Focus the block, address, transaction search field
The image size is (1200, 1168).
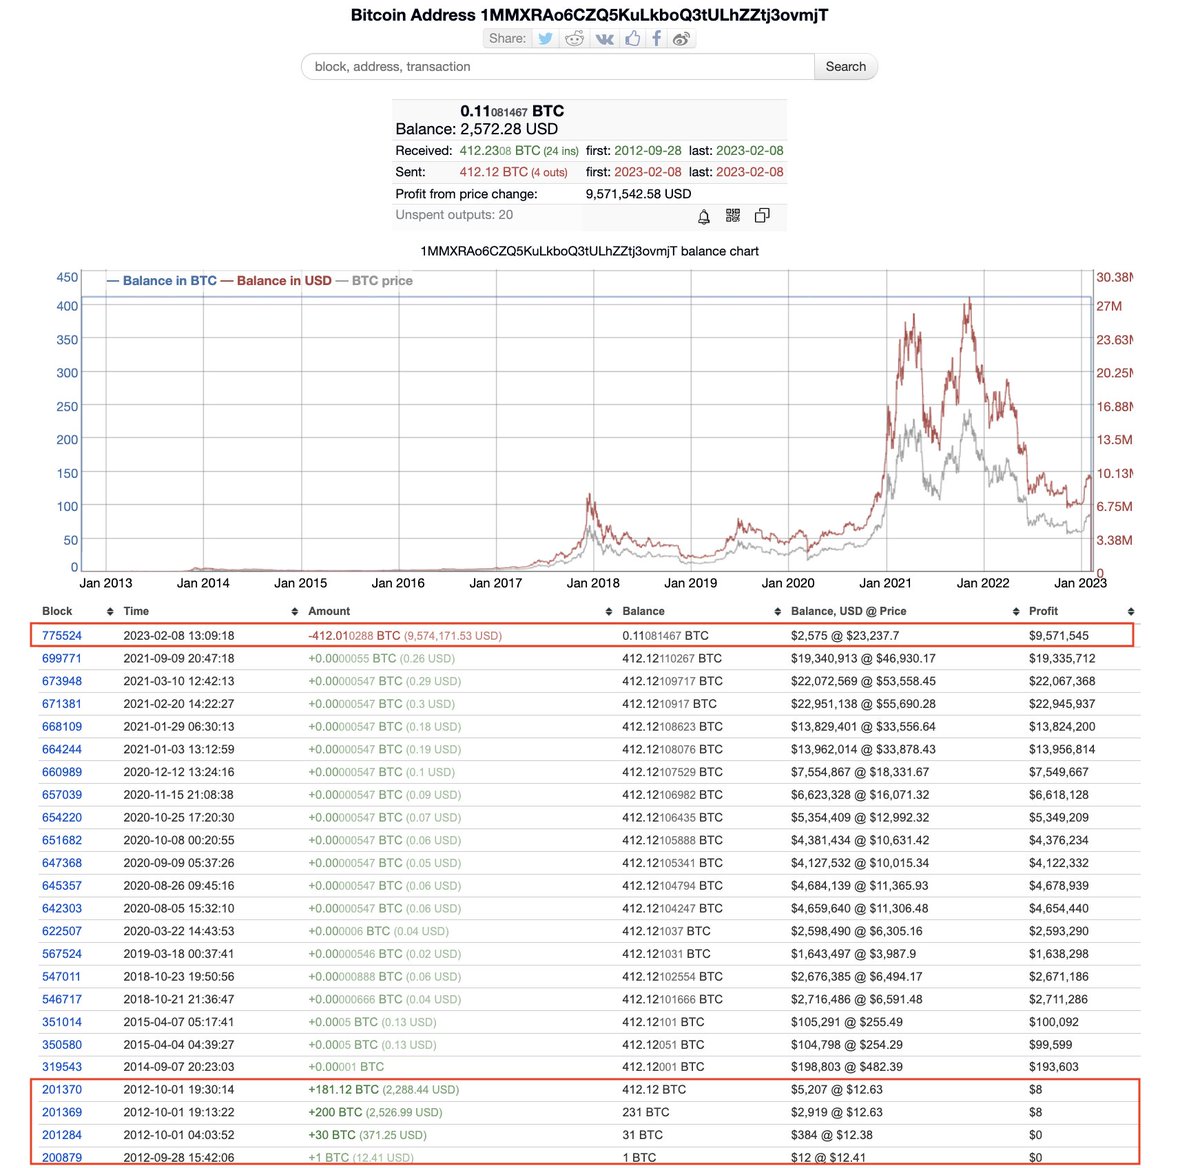(558, 67)
